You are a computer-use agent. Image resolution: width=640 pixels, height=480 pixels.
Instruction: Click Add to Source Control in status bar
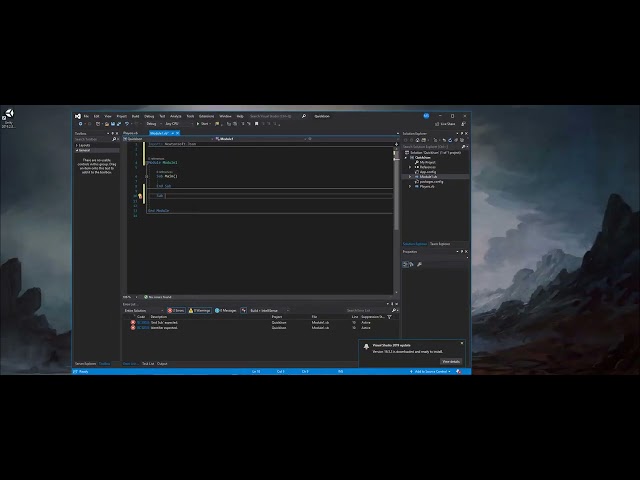click(x=430, y=372)
